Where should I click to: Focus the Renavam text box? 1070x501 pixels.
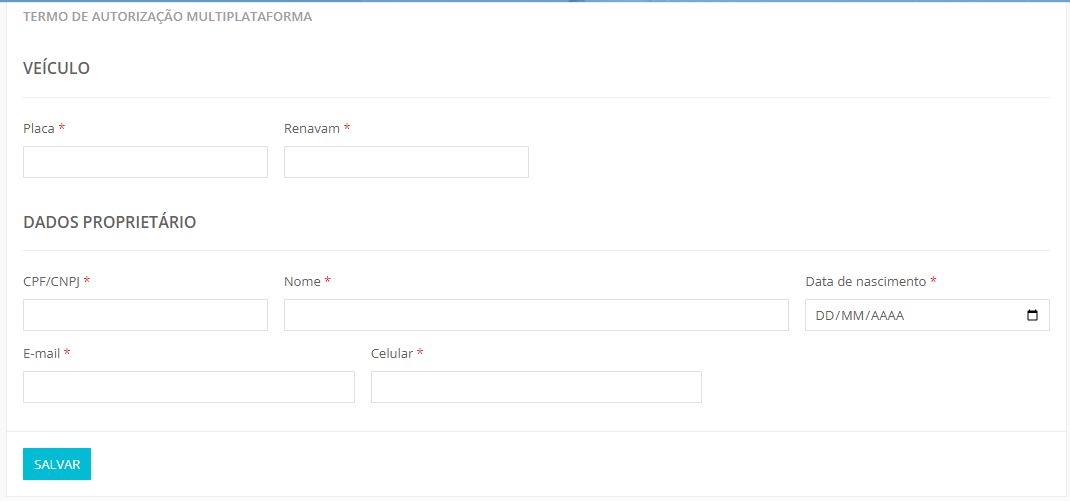(x=406, y=162)
